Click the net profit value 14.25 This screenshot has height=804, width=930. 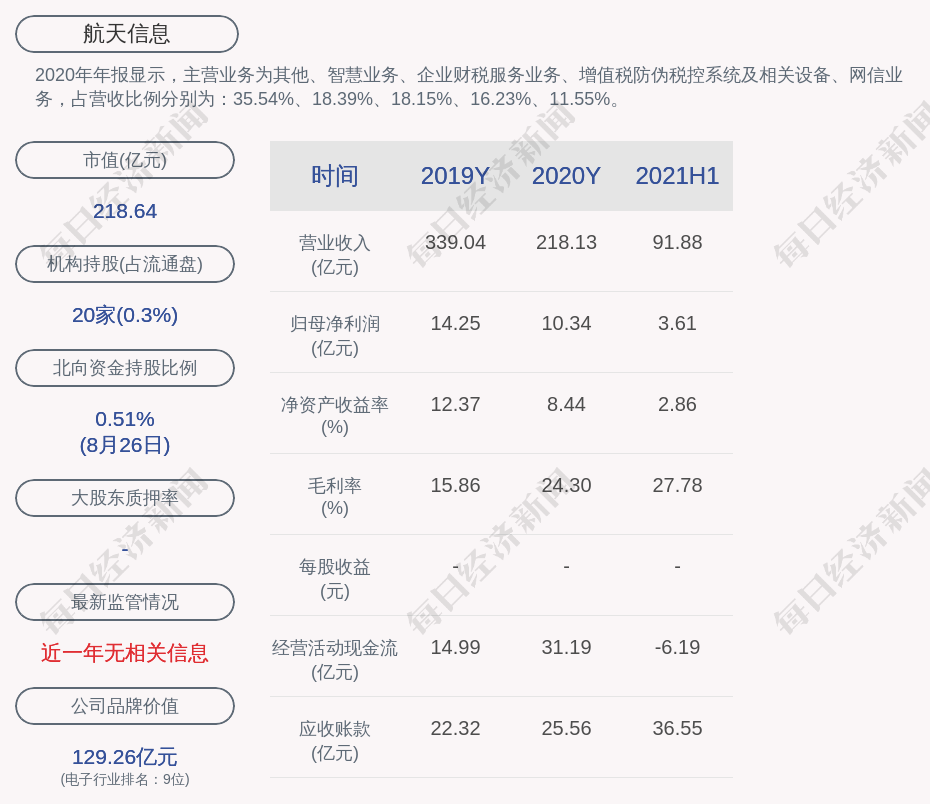click(456, 324)
